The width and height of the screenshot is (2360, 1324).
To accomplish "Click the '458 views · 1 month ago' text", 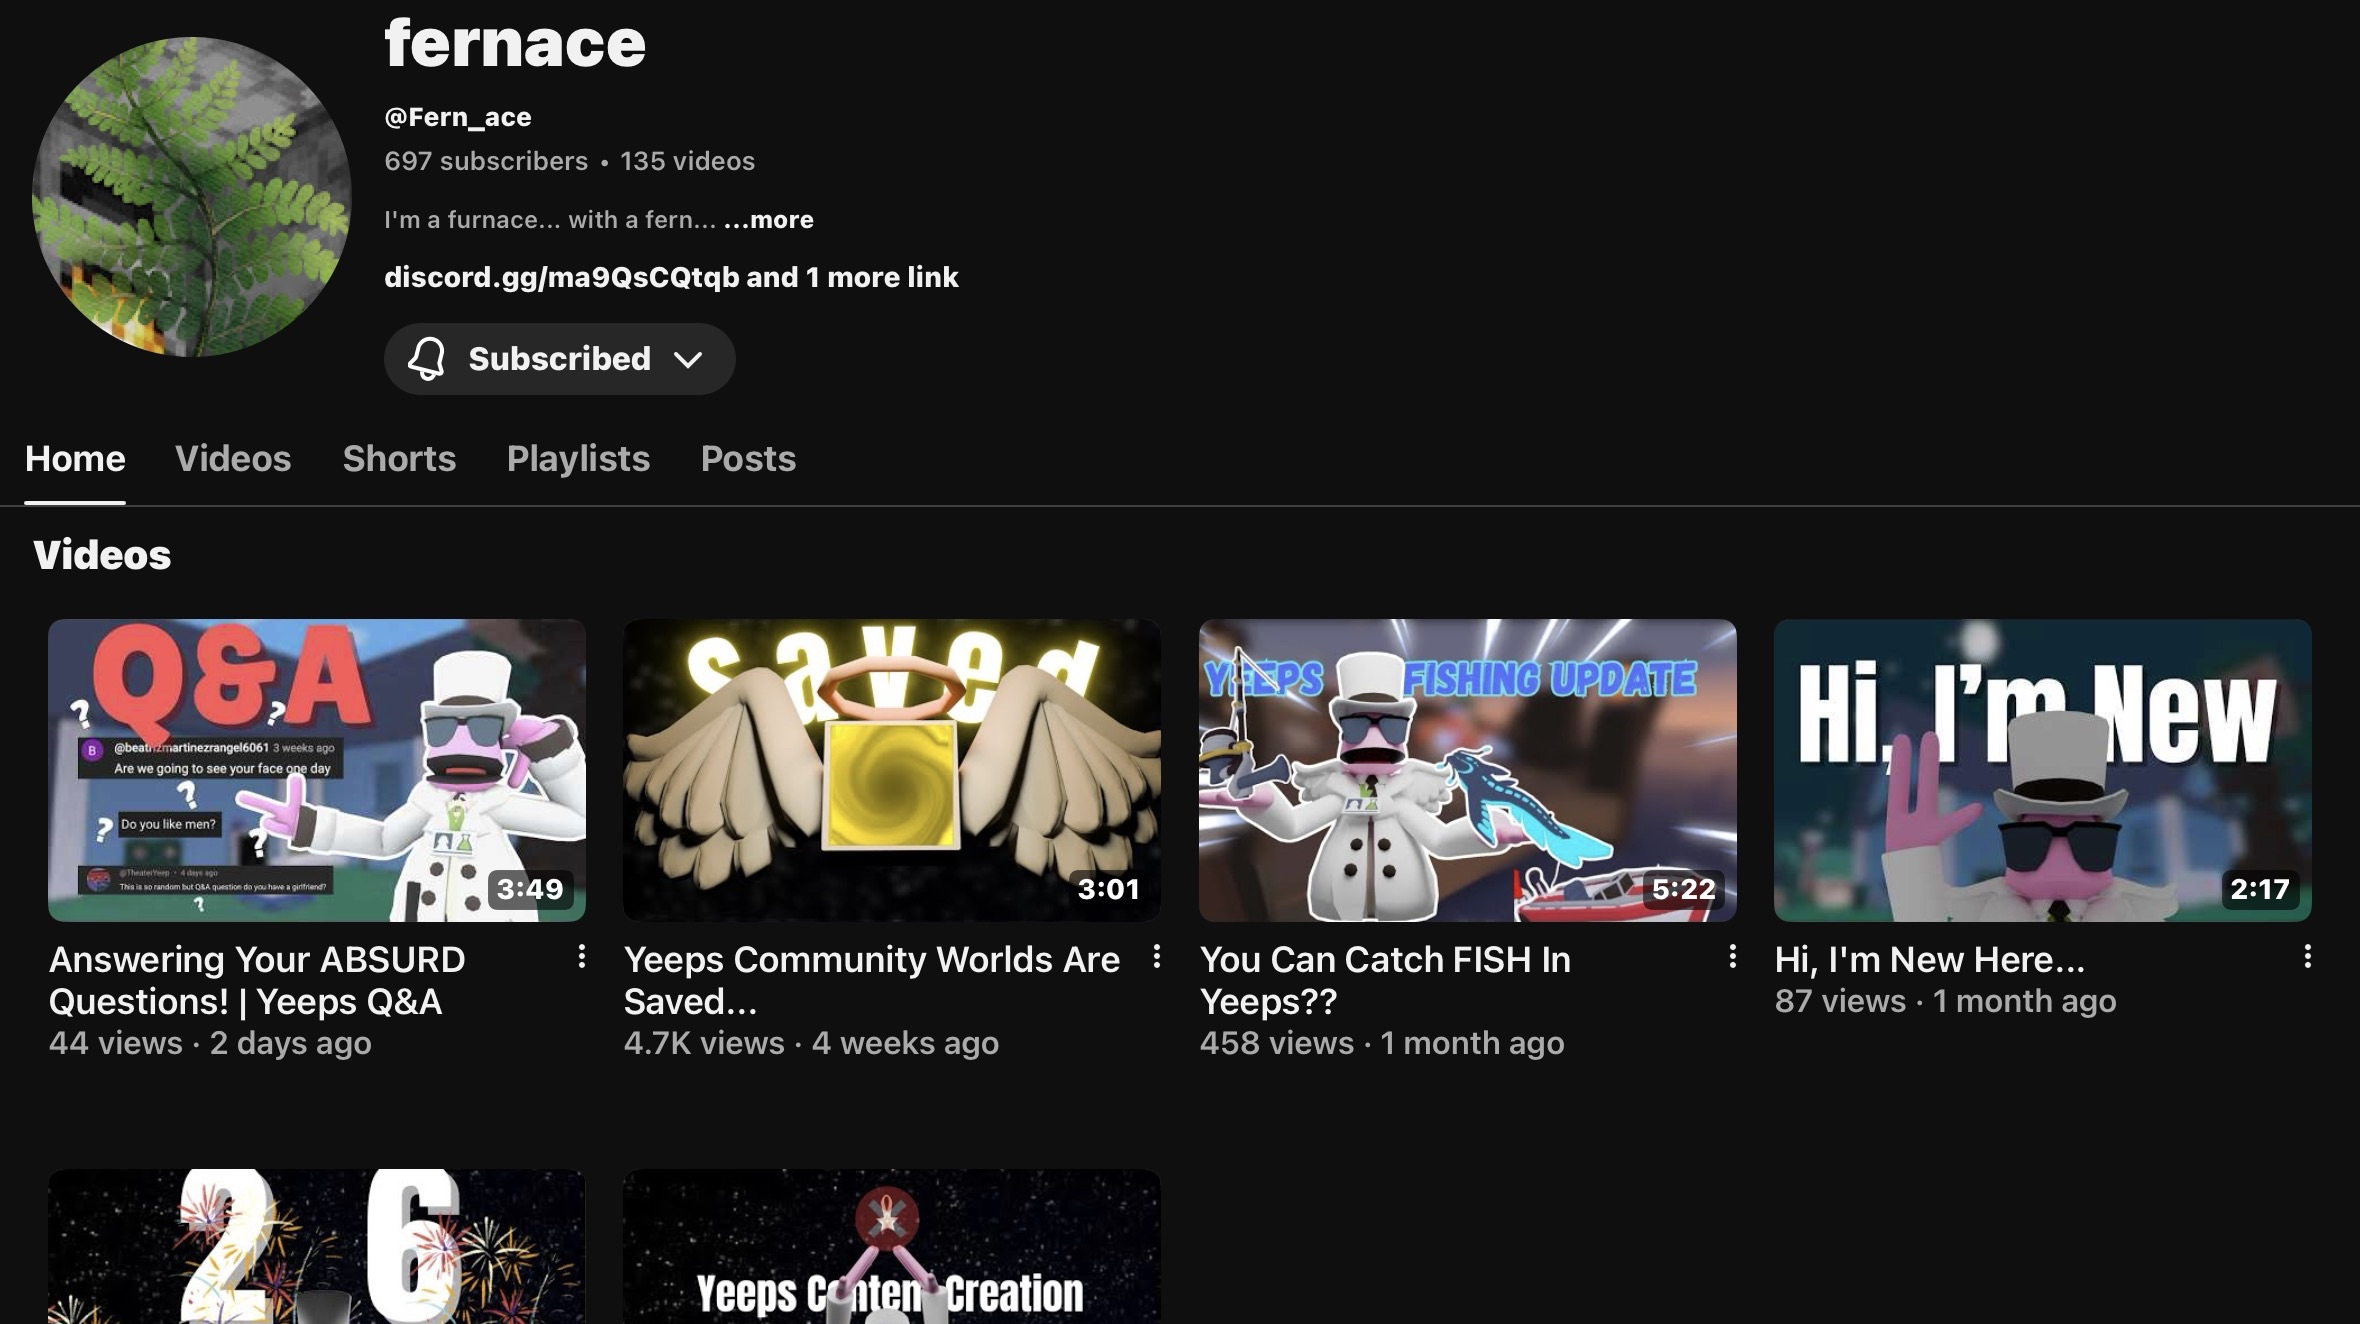I will pos(1382,1043).
